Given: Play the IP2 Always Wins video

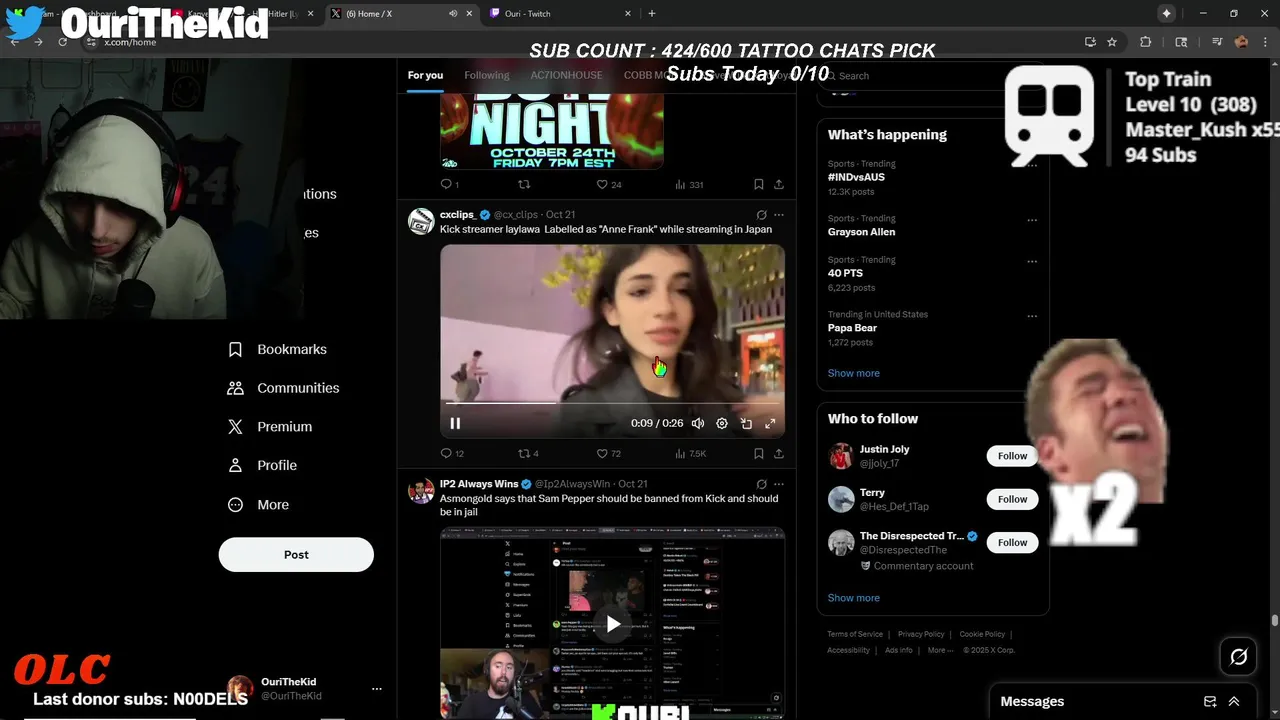Looking at the screenshot, I should pos(612,624).
